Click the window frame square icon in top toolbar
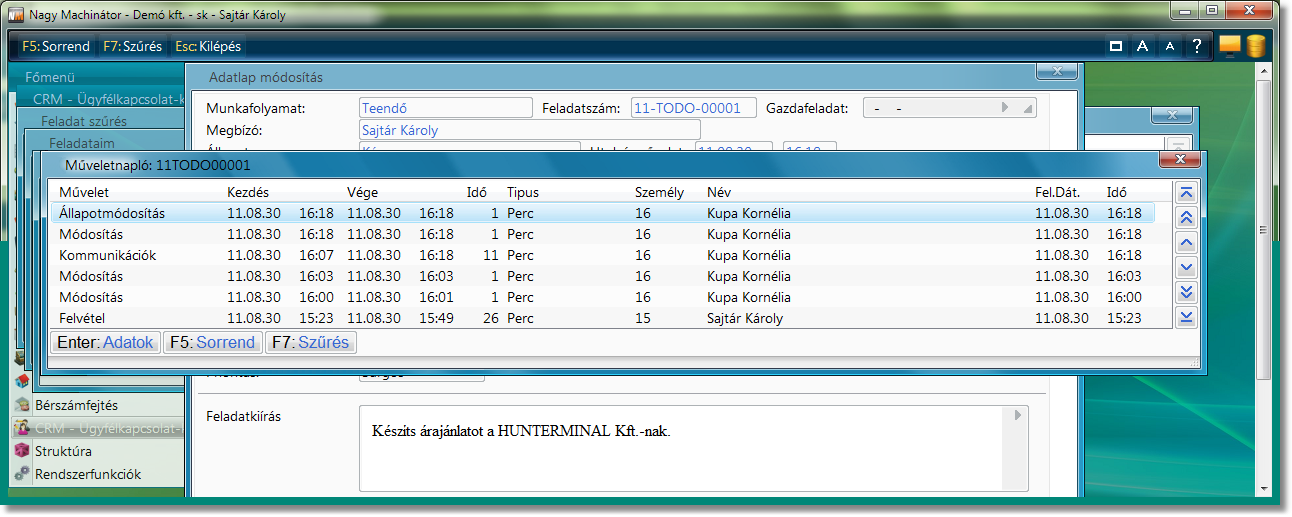 [x=1115, y=46]
